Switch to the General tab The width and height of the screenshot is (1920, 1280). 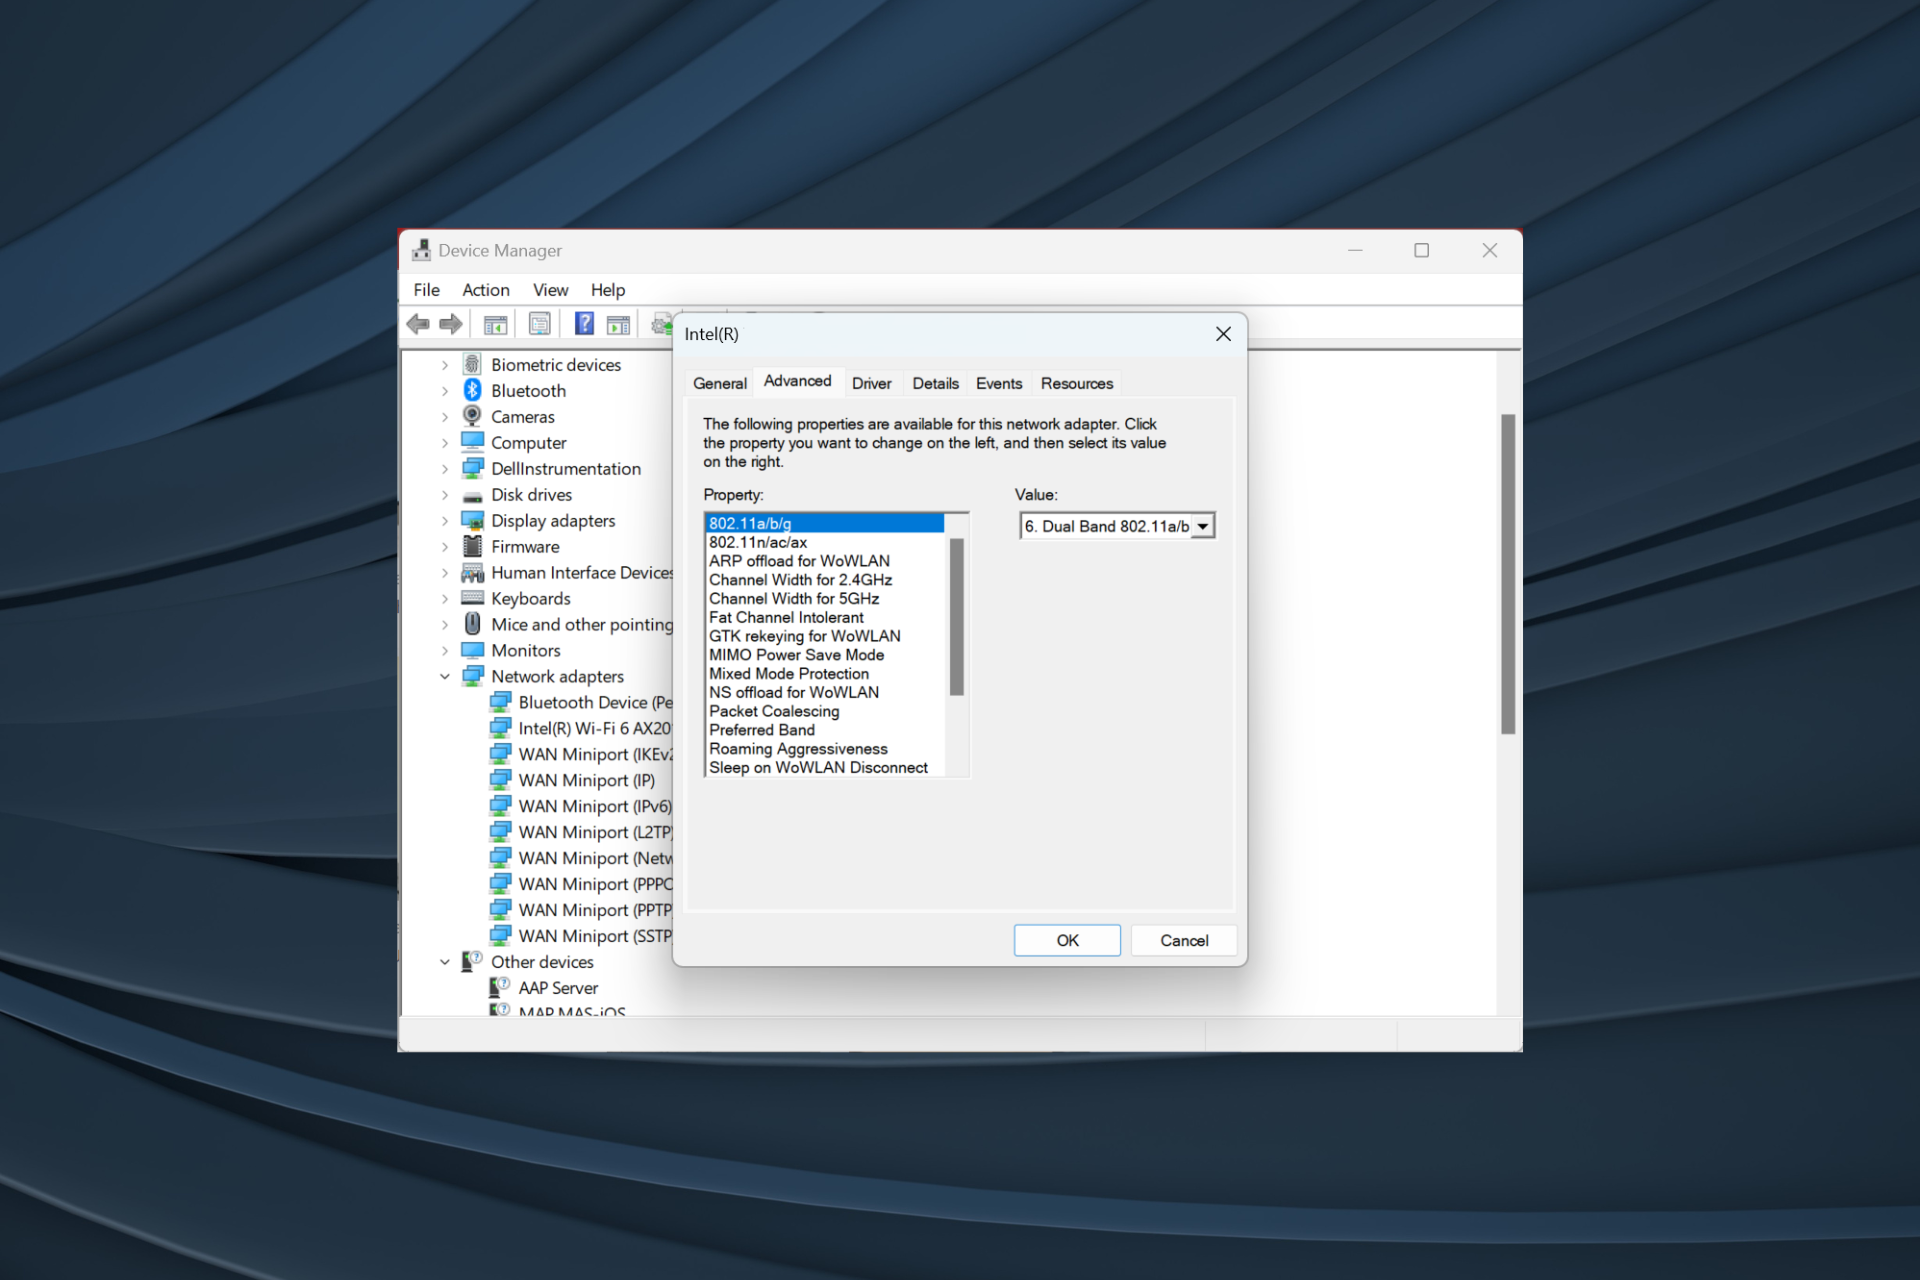(x=720, y=384)
